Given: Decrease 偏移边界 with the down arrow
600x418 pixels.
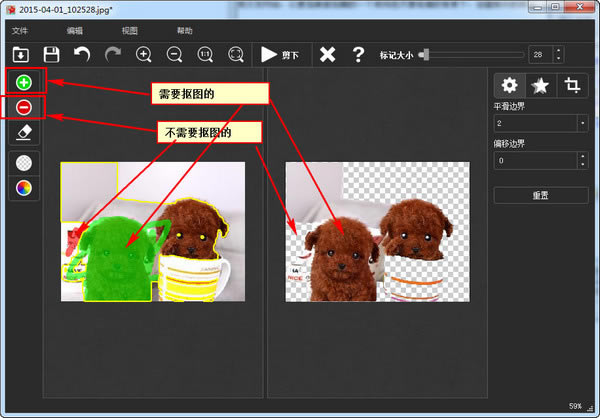Looking at the screenshot, I should (x=582, y=165).
